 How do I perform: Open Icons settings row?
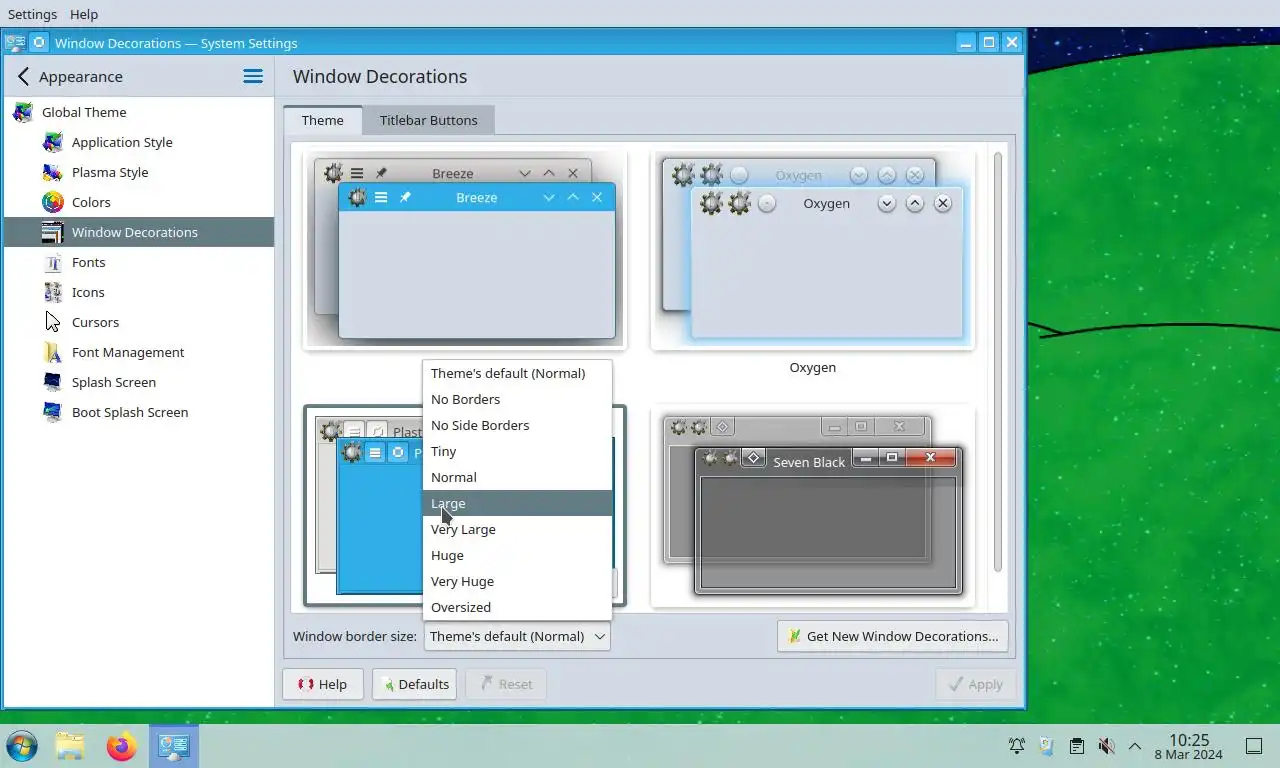tap(139, 292)
